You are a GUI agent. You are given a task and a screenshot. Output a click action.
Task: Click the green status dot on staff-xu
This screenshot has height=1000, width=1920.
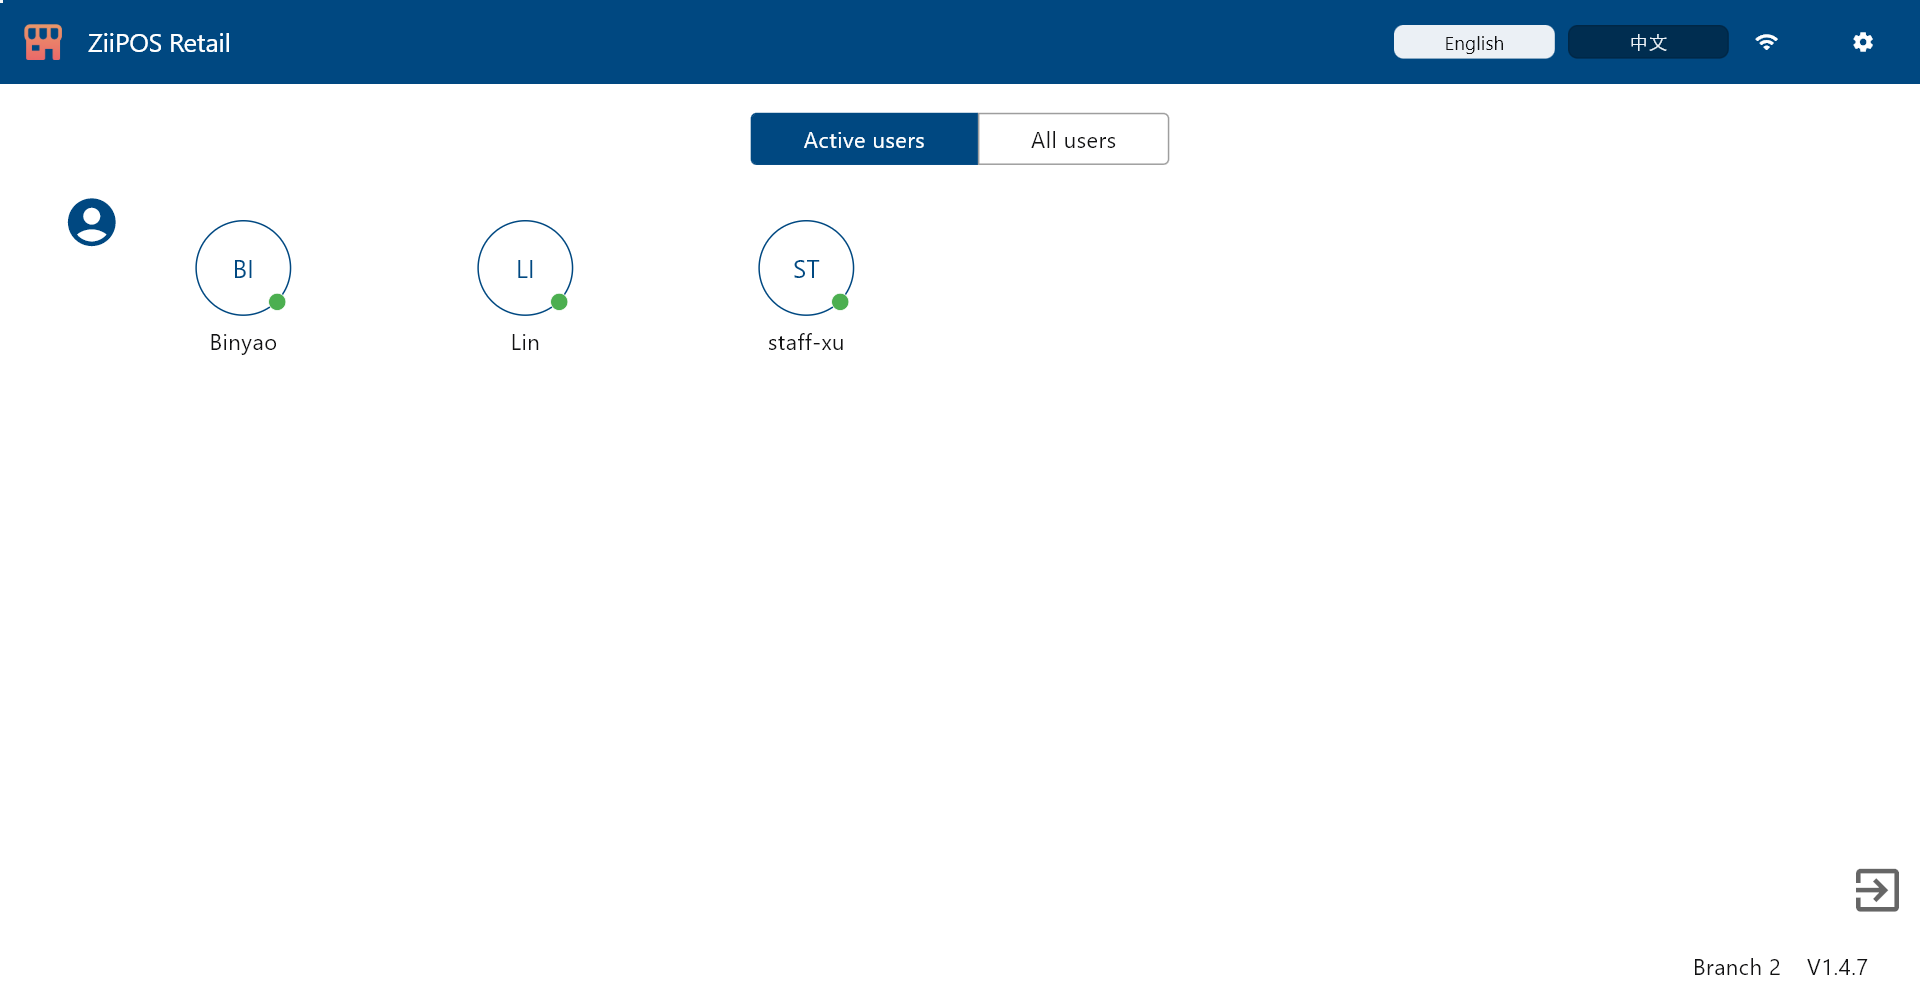(x=841, y=302)
